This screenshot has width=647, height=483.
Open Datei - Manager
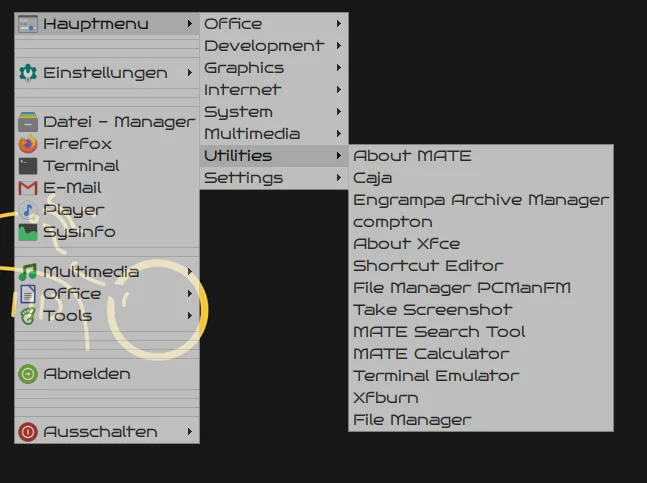point(107,122)
